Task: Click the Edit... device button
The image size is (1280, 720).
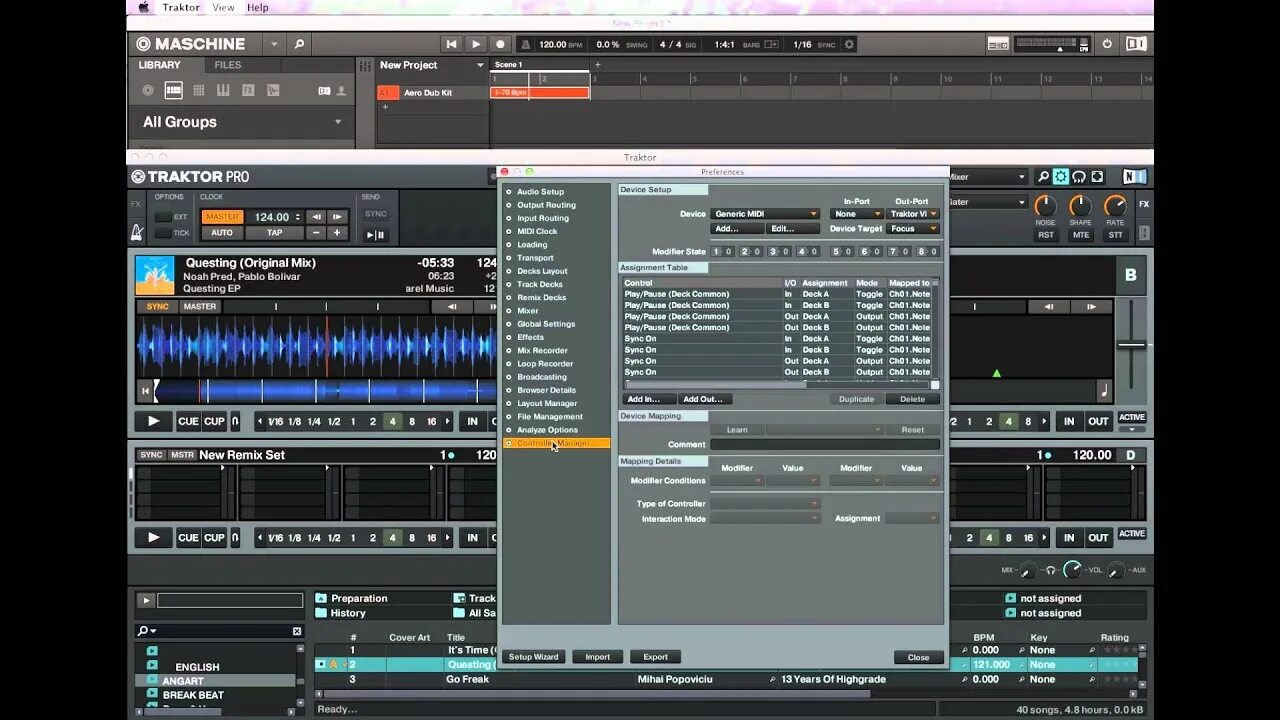Action: click(793, 229)
